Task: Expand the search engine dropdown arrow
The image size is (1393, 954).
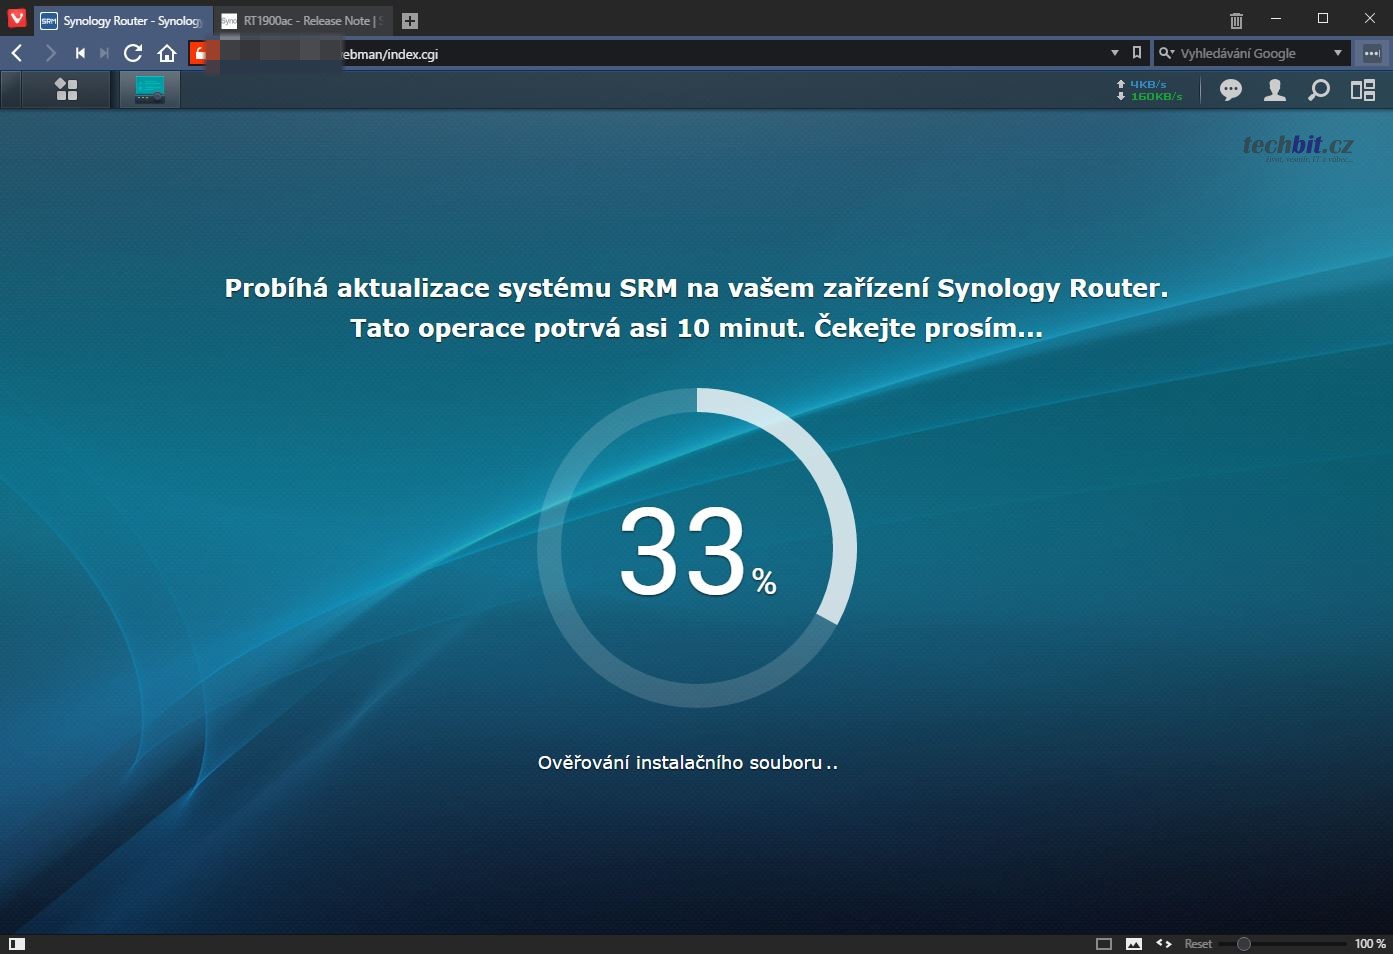Action: (x=1338, y=53)
